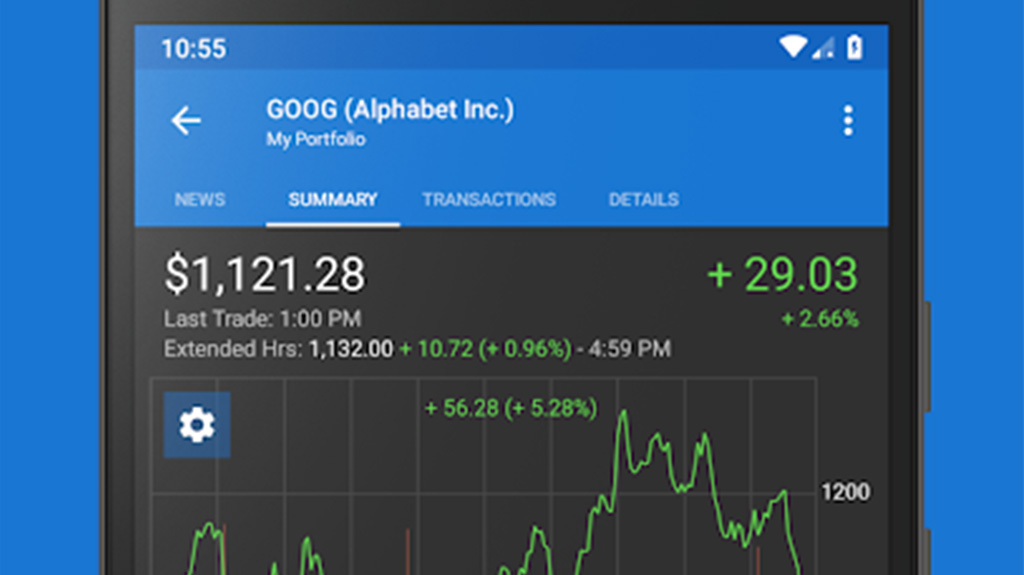Tap the Wi-Fi status icon
The image size is (1024, 575).
(793, 47)
